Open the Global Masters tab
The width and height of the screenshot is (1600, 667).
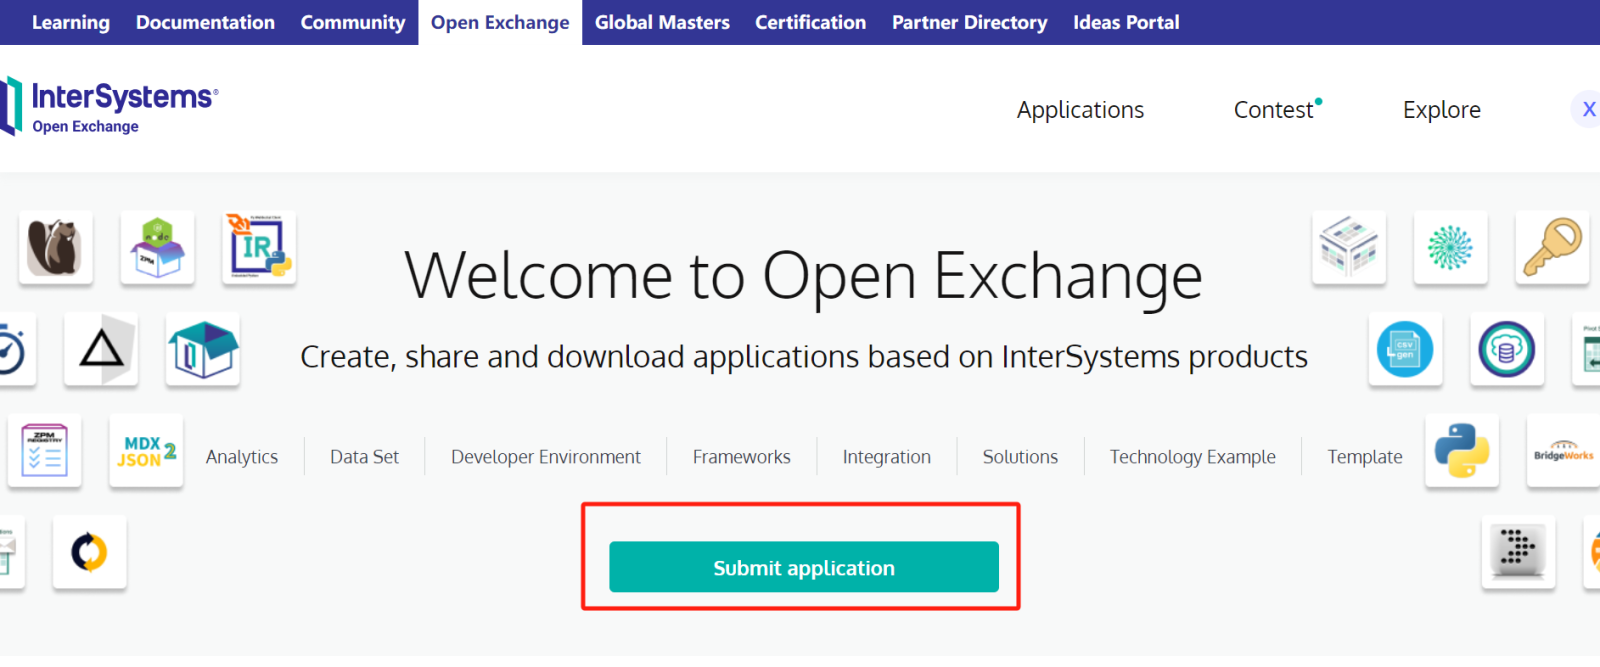[x=662, y=22]
